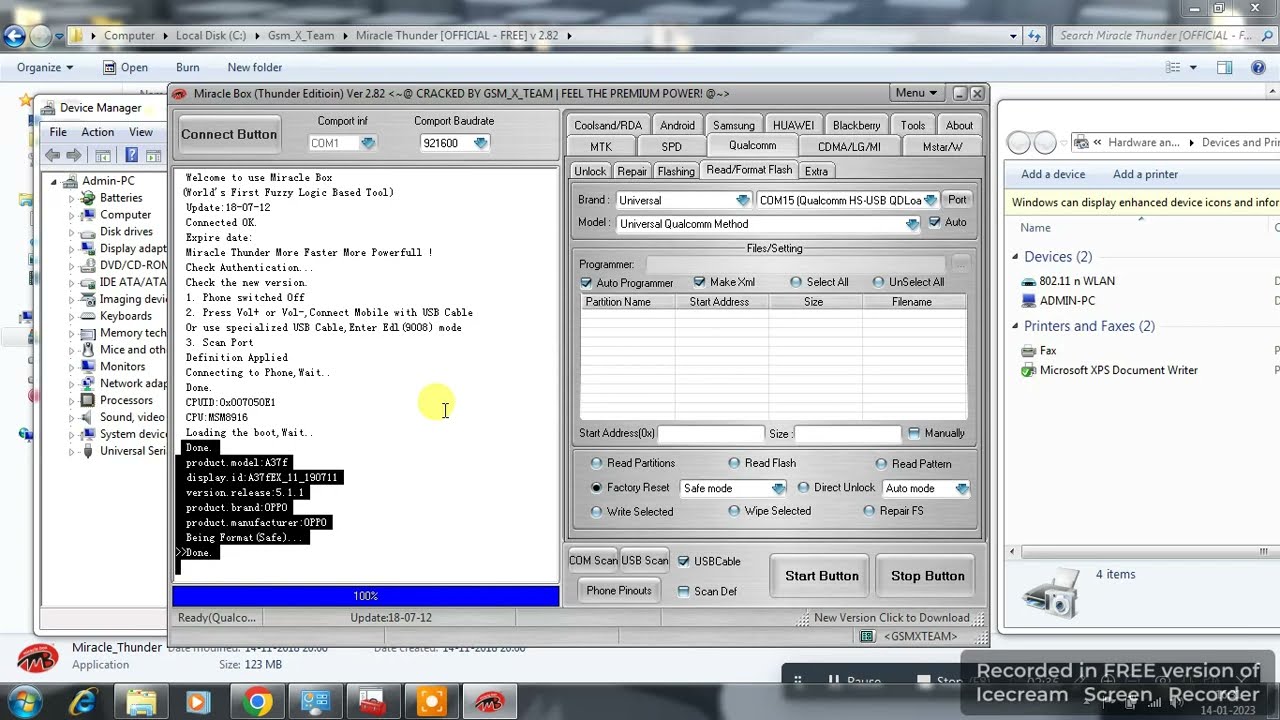Click the Start Button
This screenshot has width=1280, height=720.
click(822, 576)
